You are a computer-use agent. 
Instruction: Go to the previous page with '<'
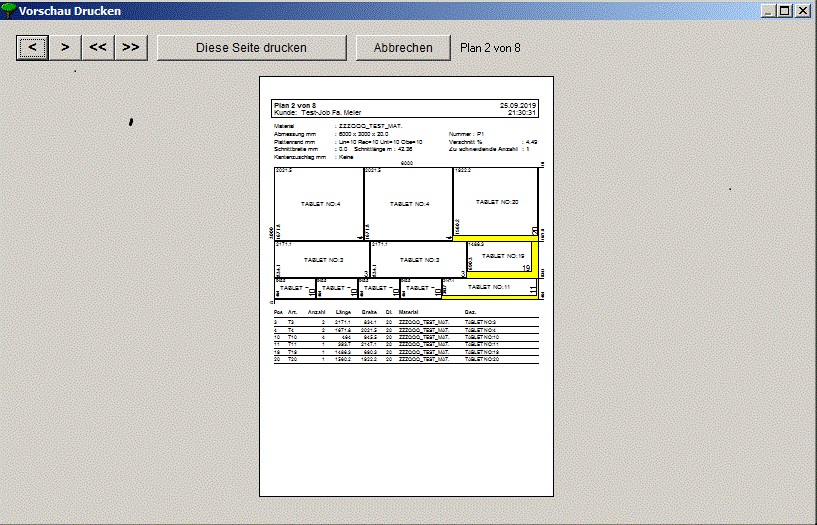32,47
